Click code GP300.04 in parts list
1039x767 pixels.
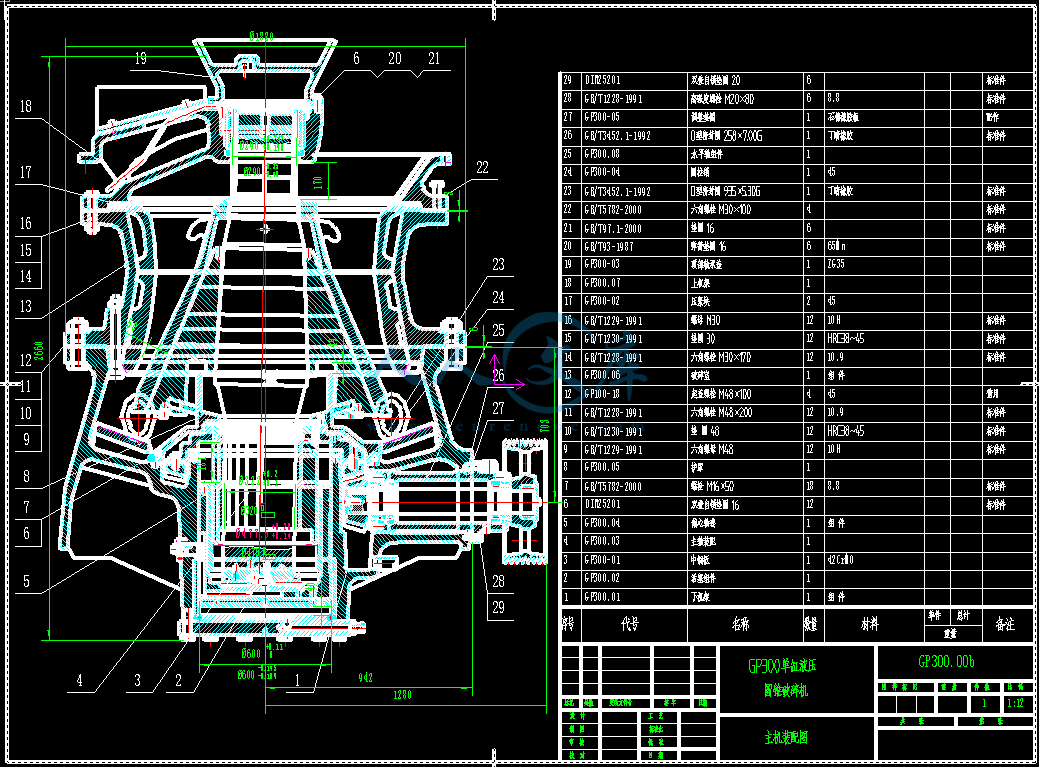[602, 523]
